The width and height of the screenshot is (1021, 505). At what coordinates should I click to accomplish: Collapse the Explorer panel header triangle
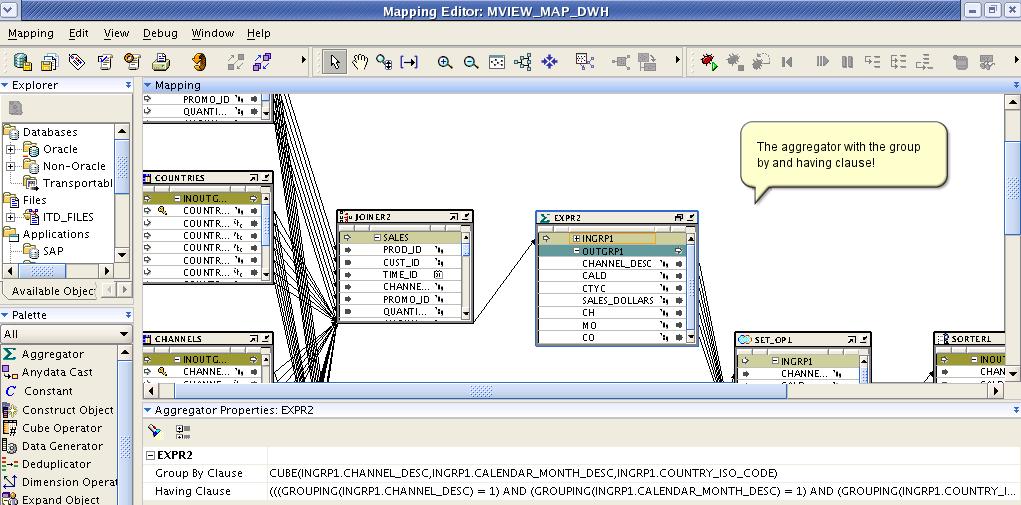[5, 85]
